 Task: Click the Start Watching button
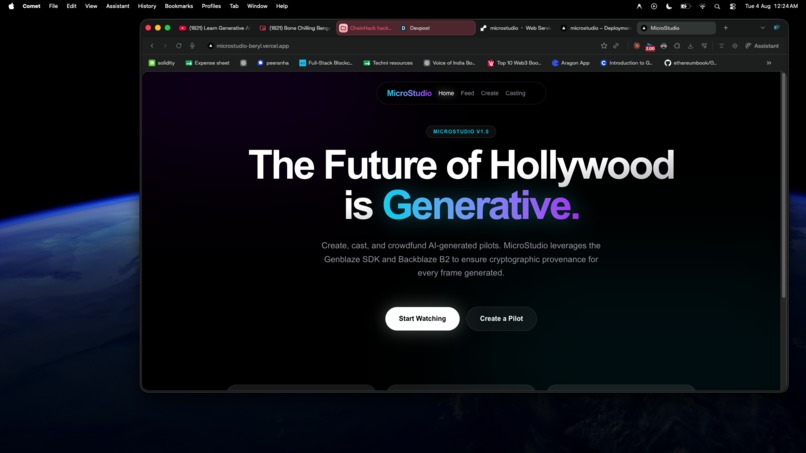coord(422,319)
